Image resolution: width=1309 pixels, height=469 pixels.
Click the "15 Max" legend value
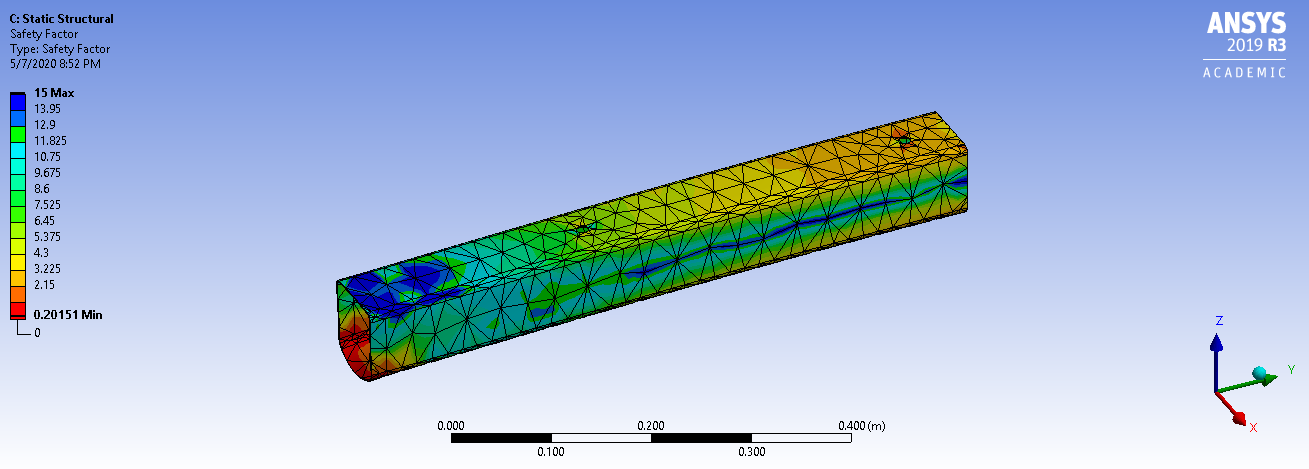click(54, 93)
